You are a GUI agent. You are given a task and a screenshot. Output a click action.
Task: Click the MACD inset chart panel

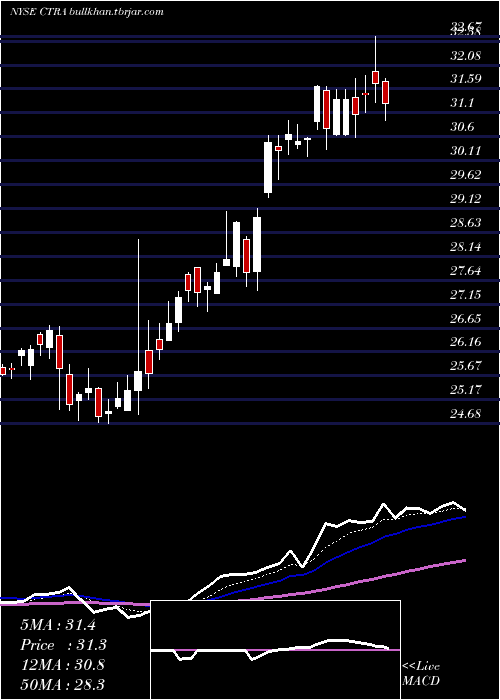[275, 650]
